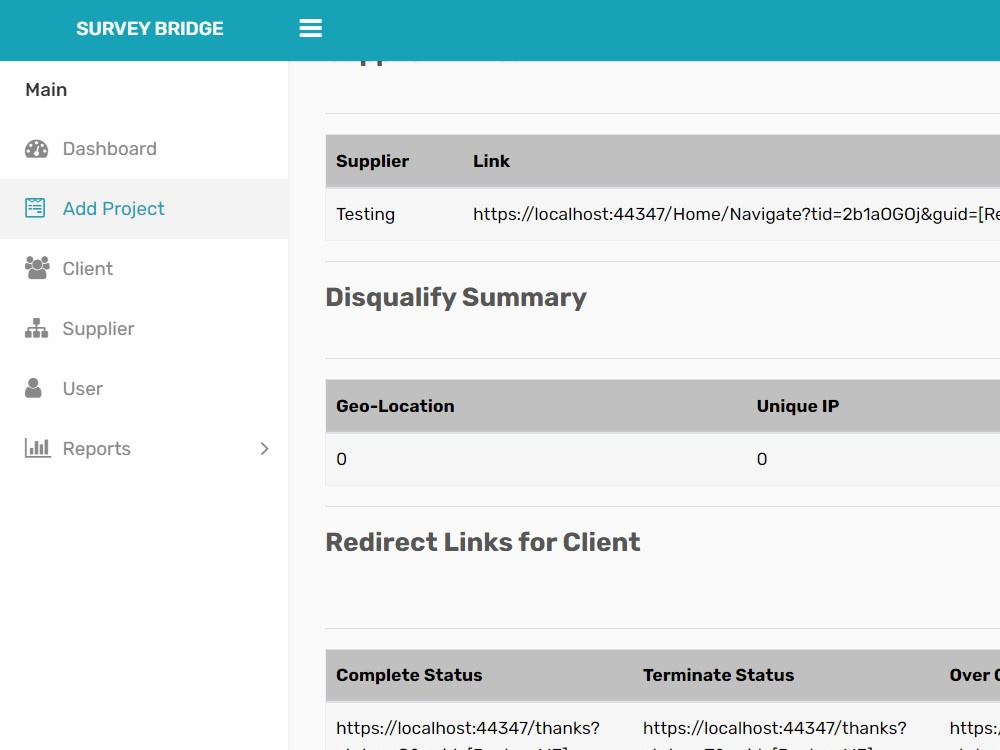This screenshot has height=750, width=1000.
Task: Click the Unique IP value 0
Action: (761, 459)
